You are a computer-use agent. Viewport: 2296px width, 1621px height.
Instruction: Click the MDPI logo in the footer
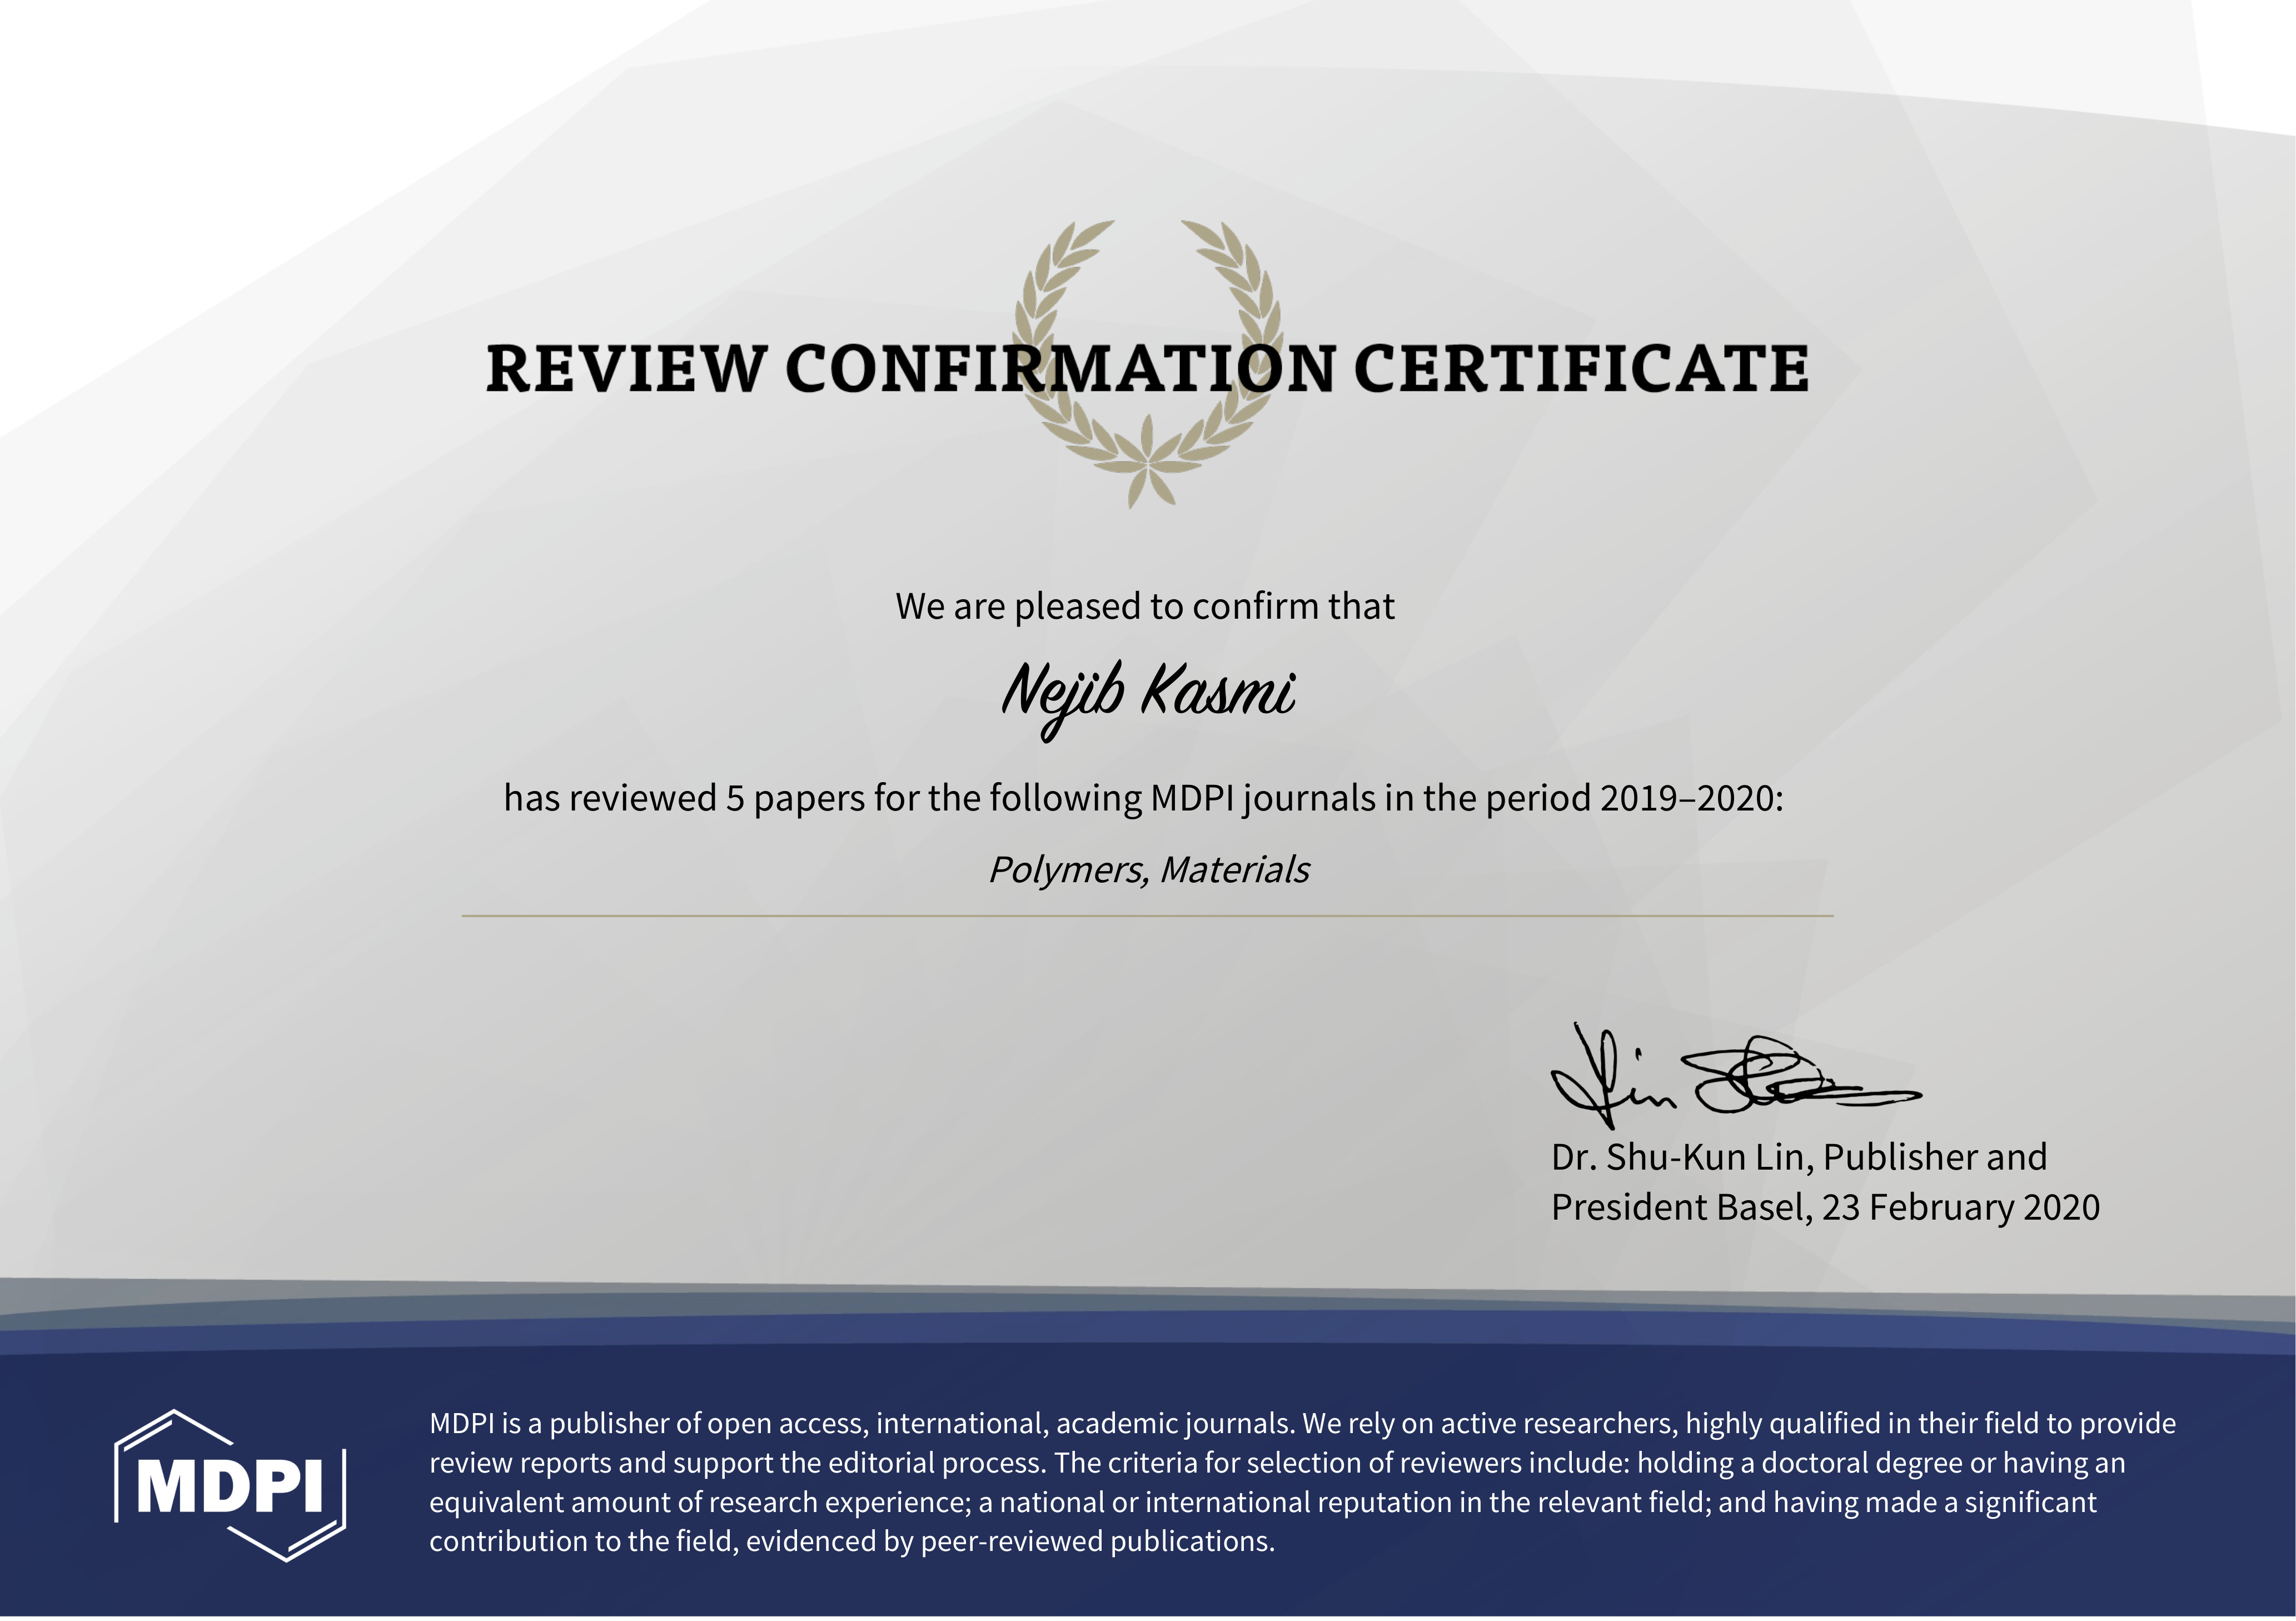[x=230, y=1486]
